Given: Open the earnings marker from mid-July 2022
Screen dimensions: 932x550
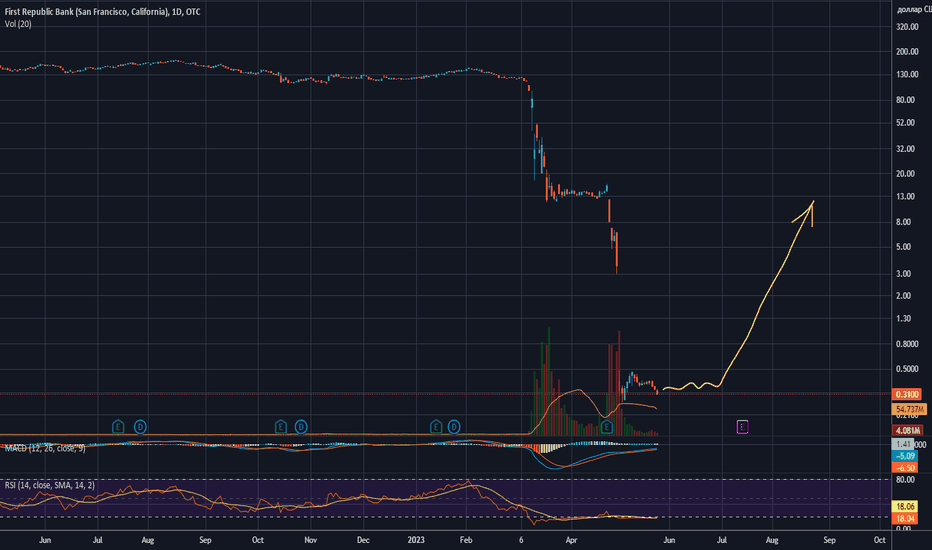Looking at the screenshot, I should pos(118,426).
